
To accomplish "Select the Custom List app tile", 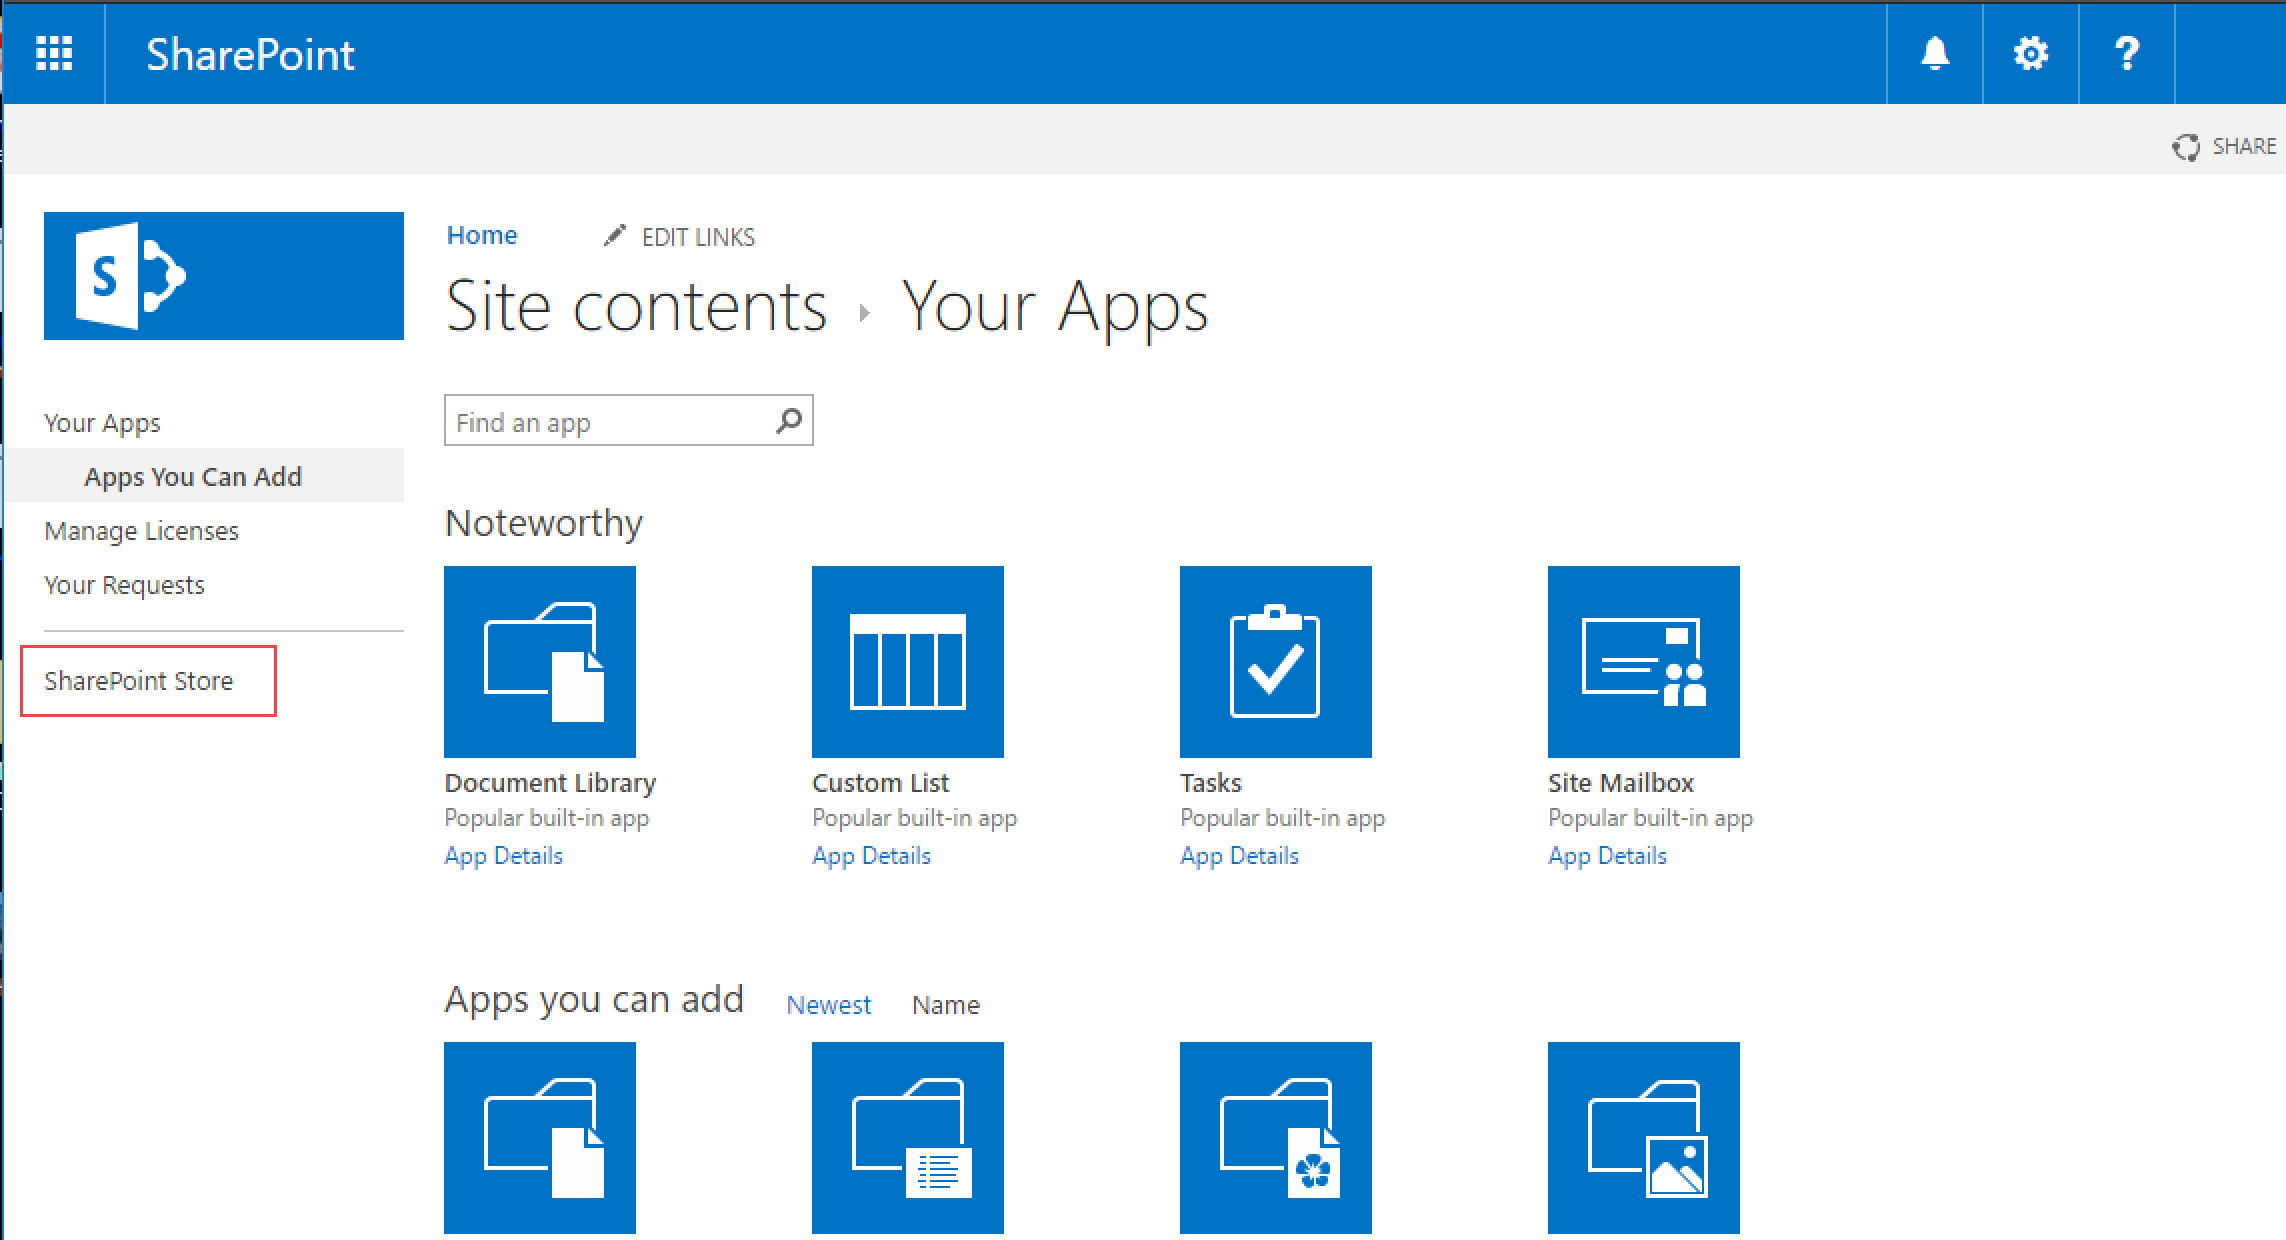I will [x=907, y=662].
